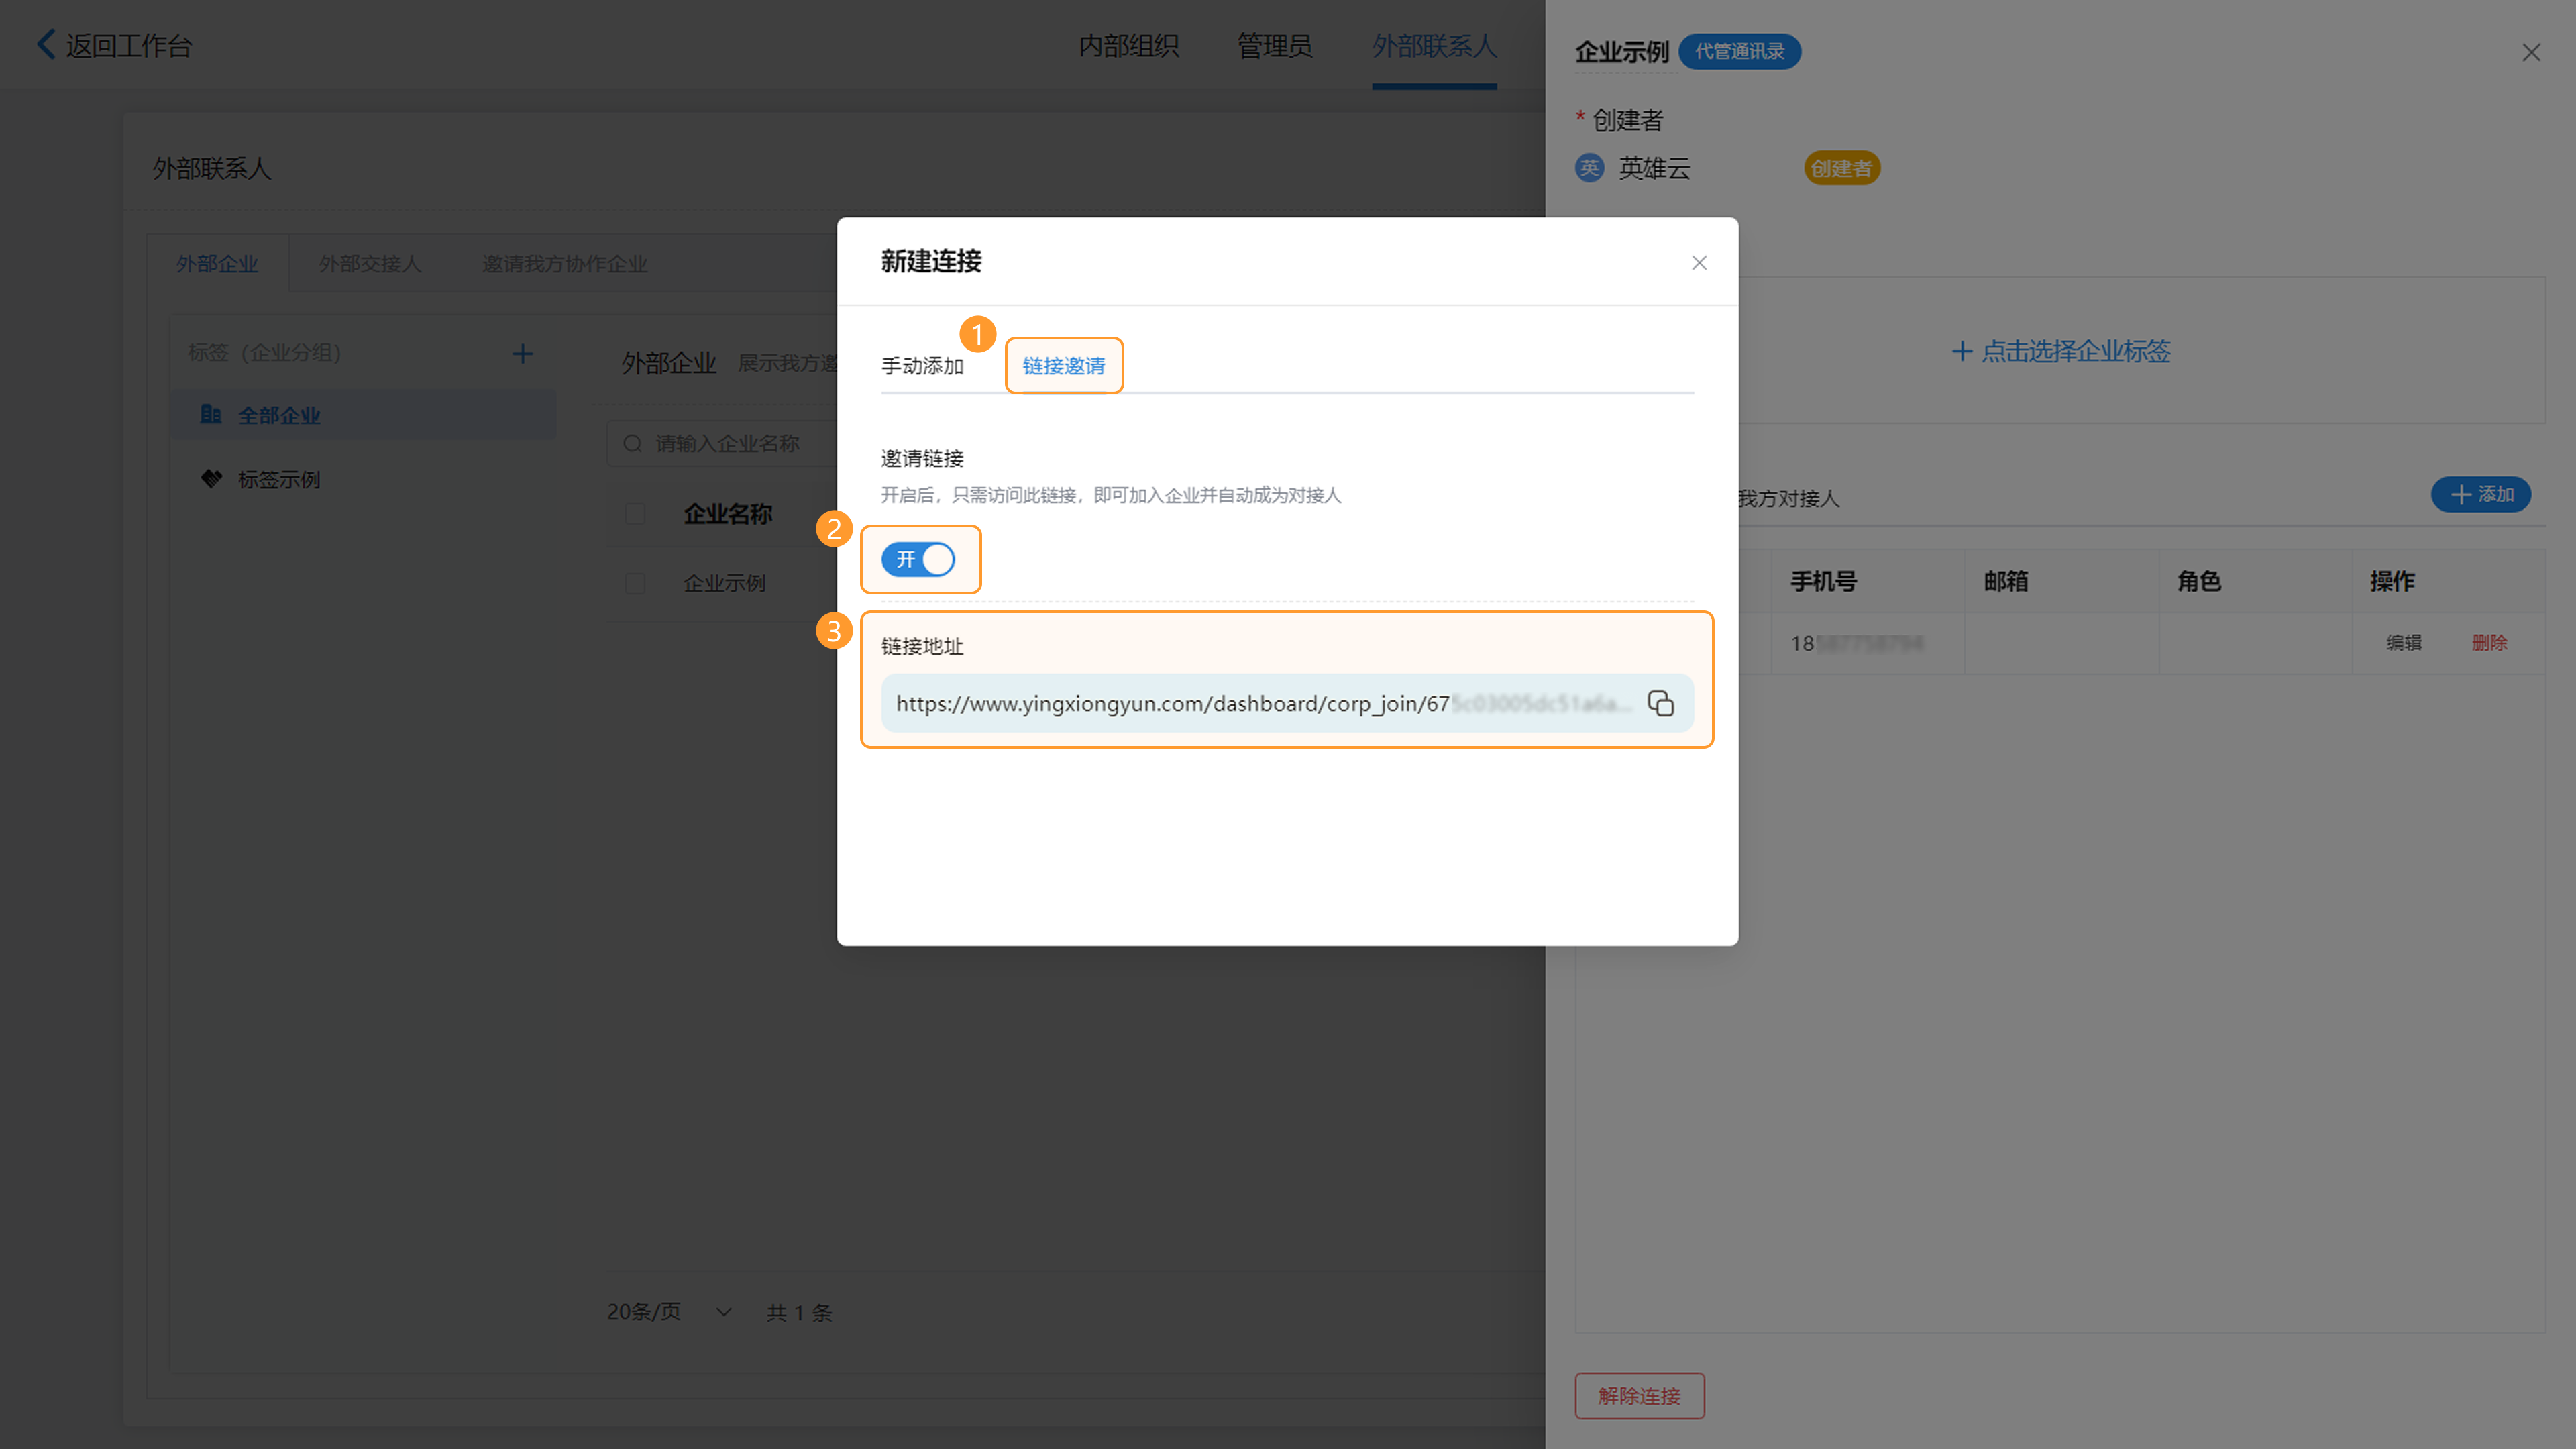Tick the 企业示例 row checkbox
2576x1449 pixels.
pyautogui.click(x=635, y=583)
